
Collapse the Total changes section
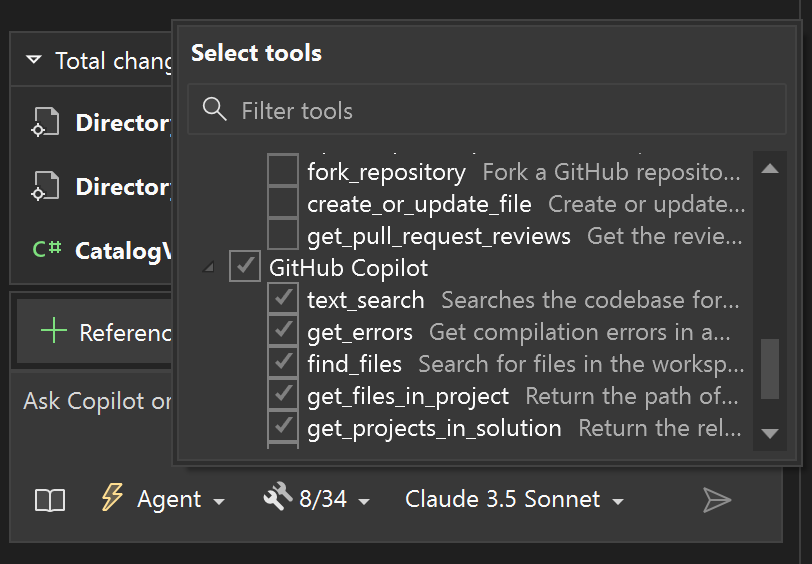(x=34, y=61)
